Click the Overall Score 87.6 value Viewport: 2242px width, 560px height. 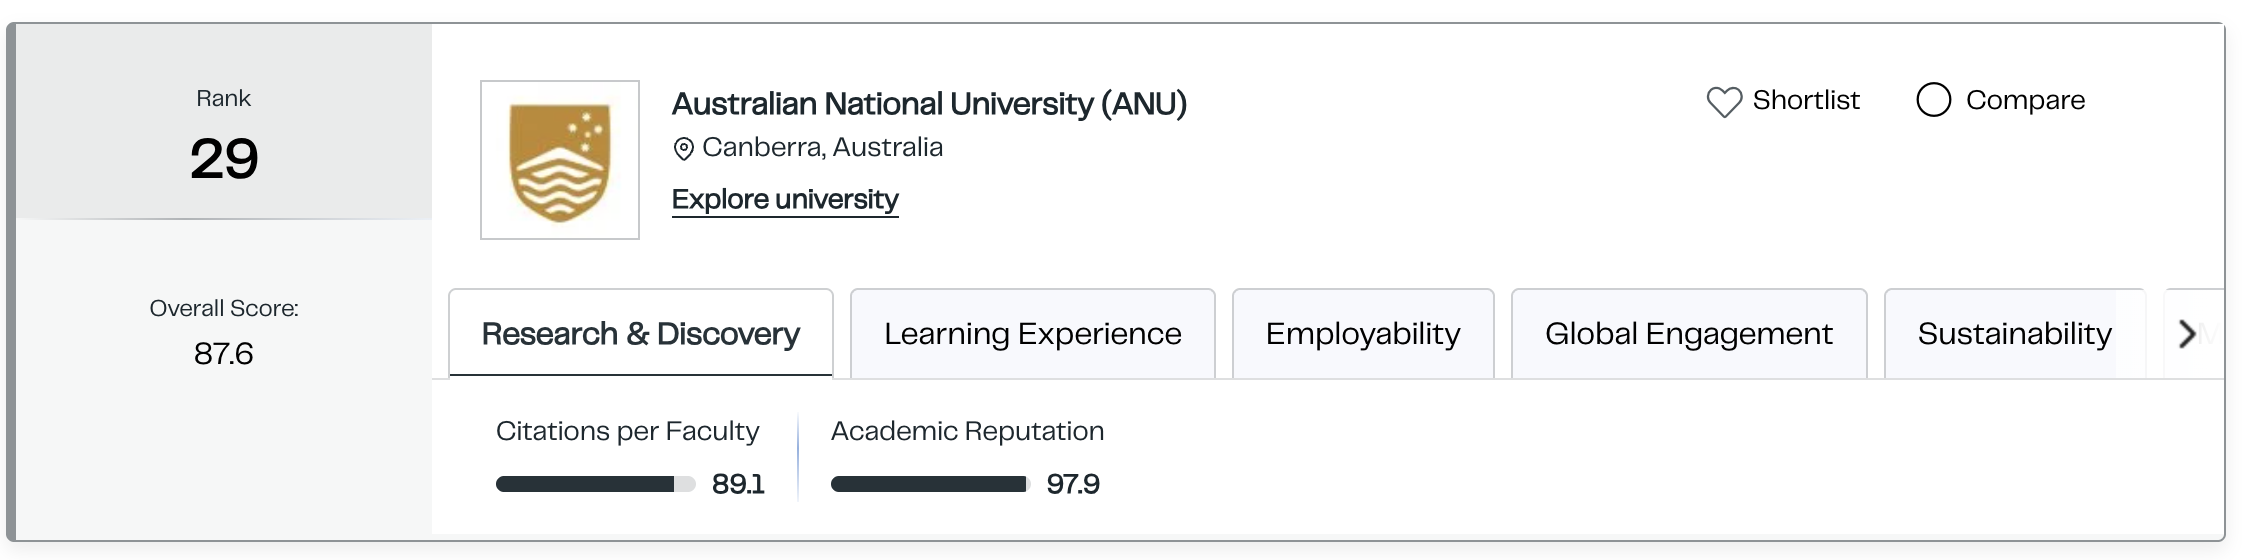pyautogui.click(x=224, y=354)
